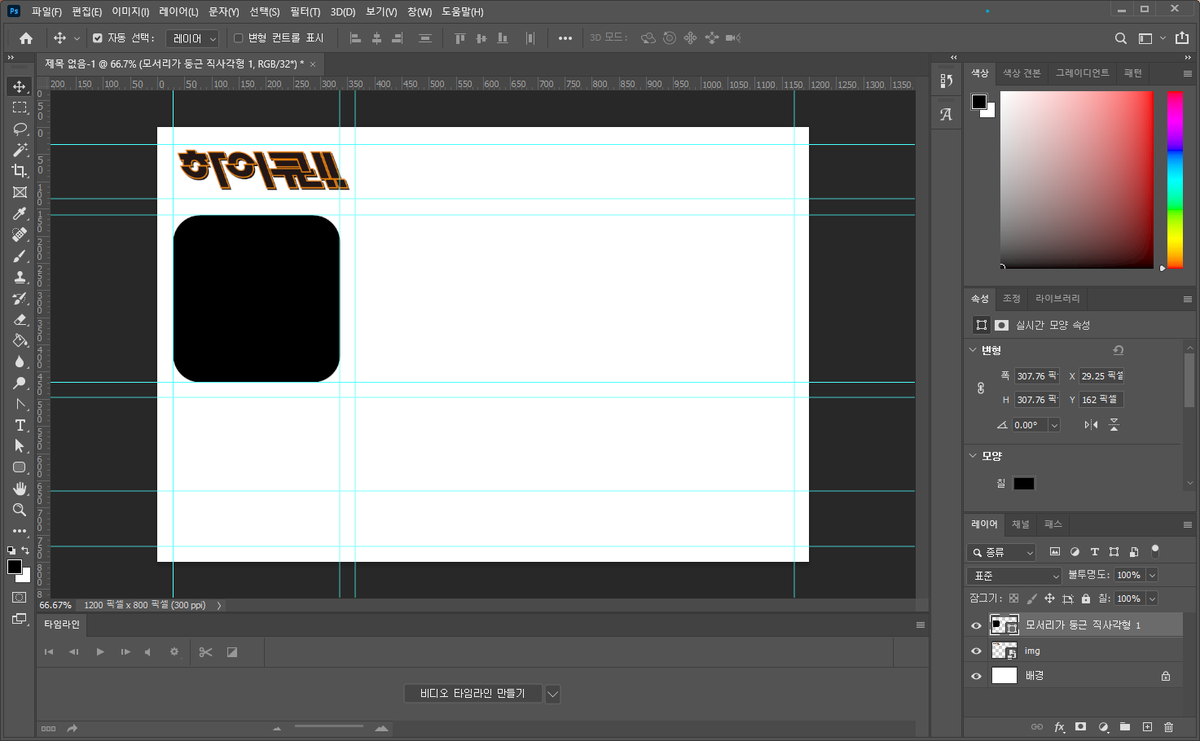The height and width of the screenshot is (741, 1200).
Task: Select the Zoom tool
Action: click(19, 510)
